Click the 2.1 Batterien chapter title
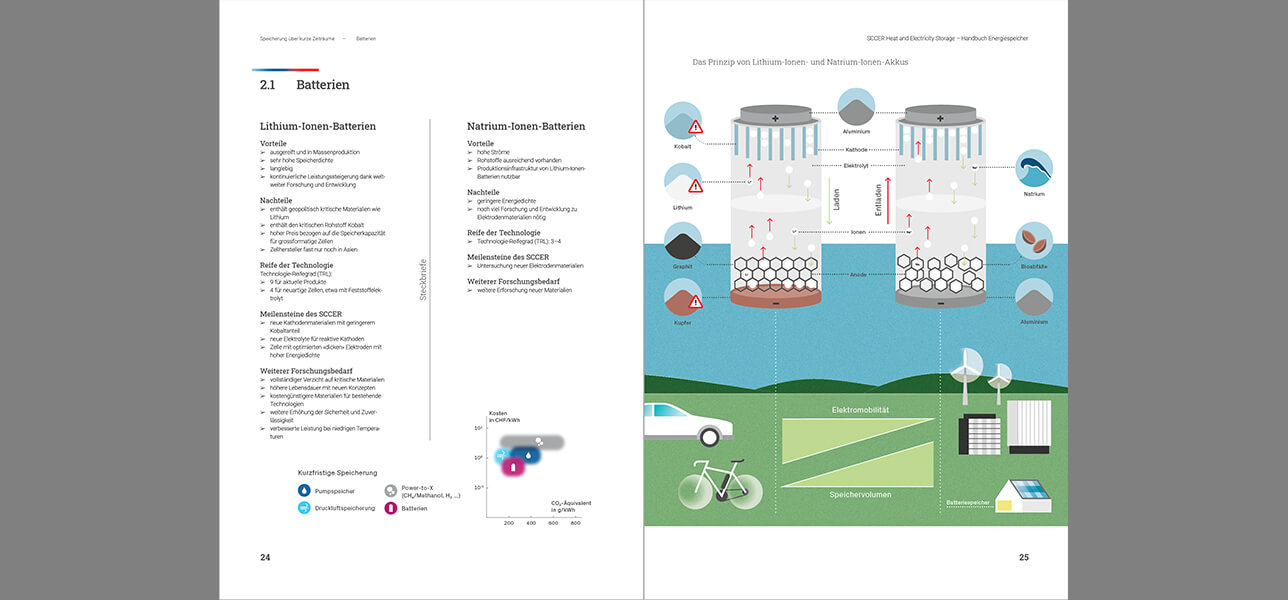 click(x=304, y=86)
